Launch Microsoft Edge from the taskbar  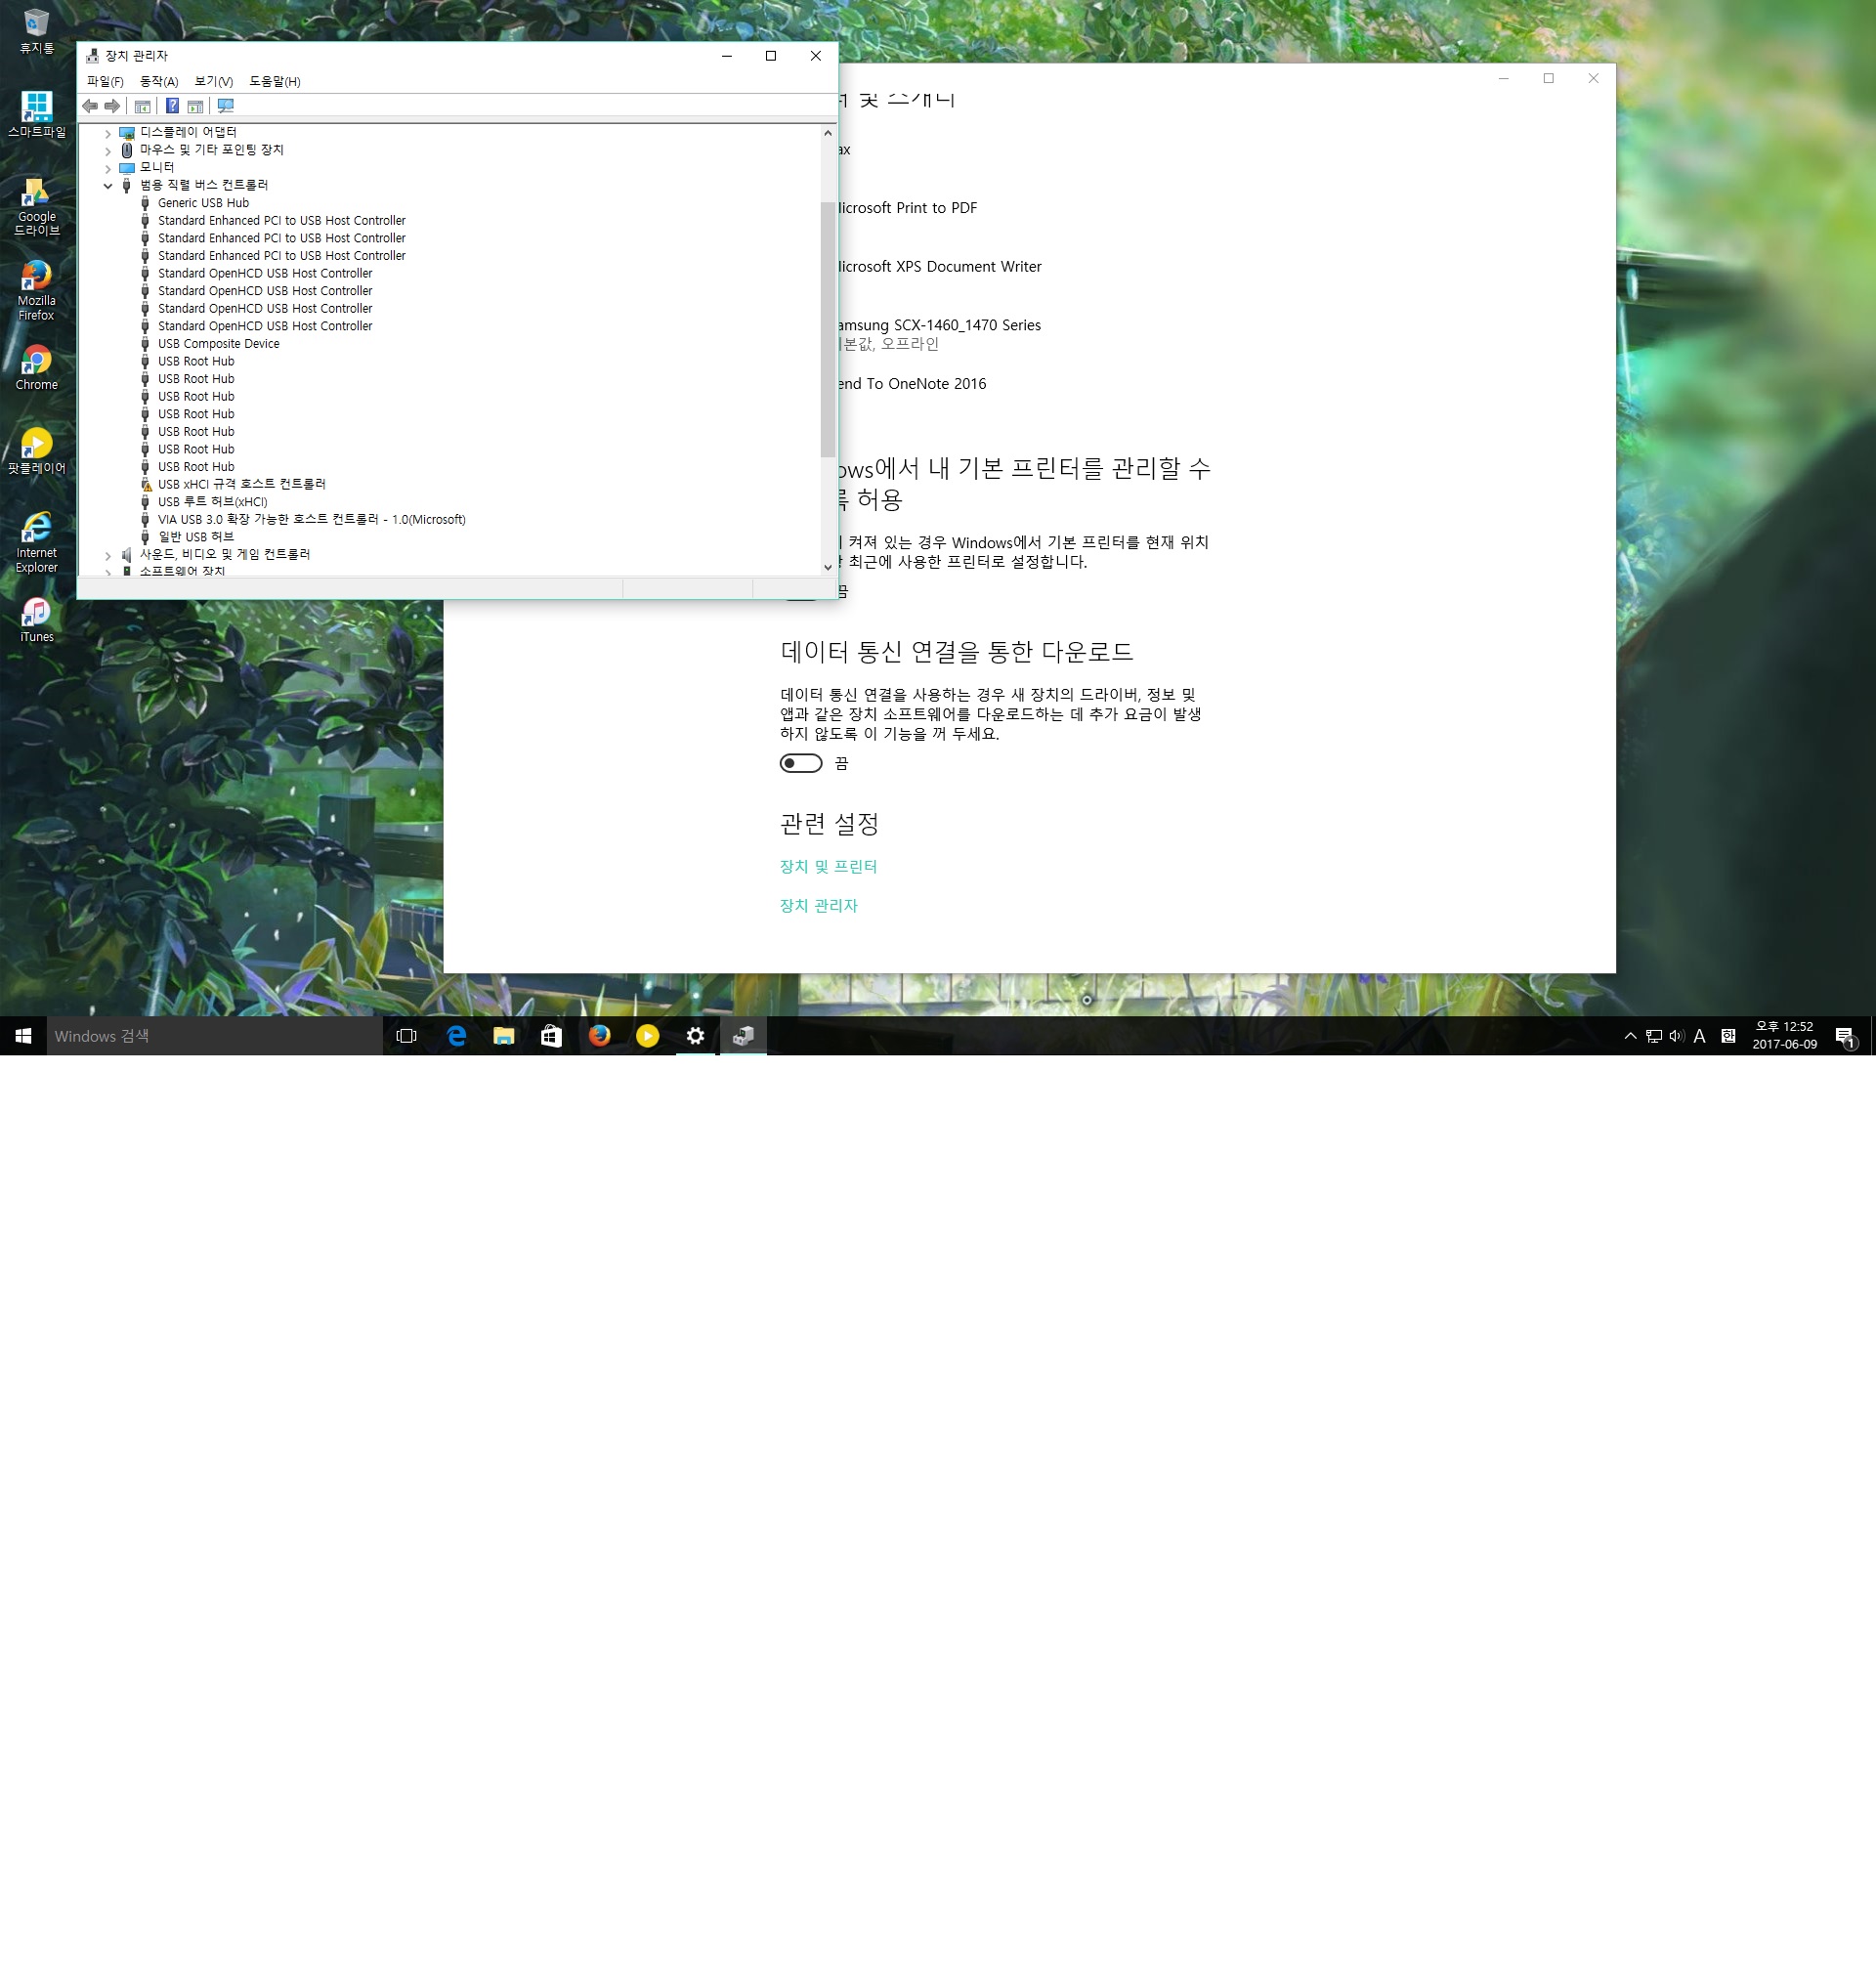click(x=456, y=1036)
